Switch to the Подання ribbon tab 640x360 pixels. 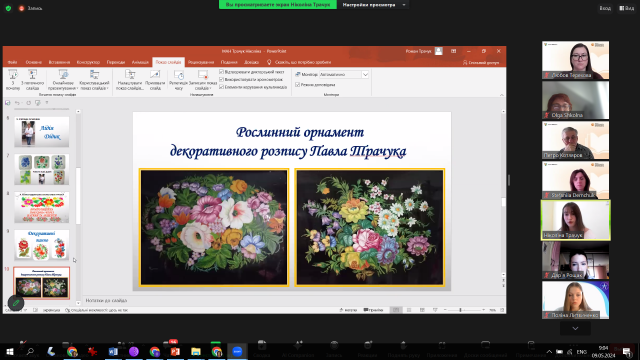click(229, 62)
